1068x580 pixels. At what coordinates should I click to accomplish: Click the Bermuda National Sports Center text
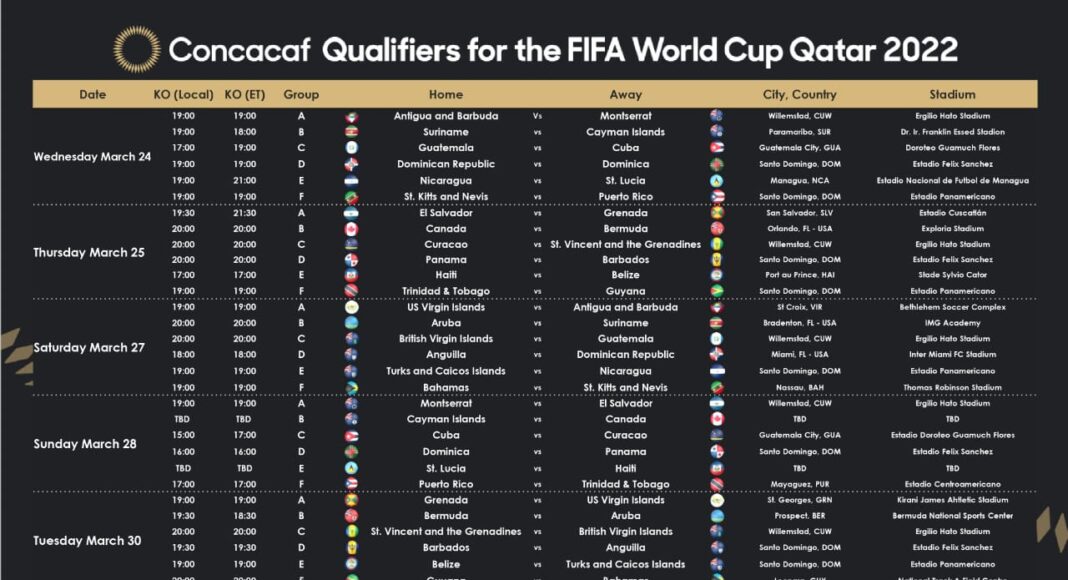951,516
